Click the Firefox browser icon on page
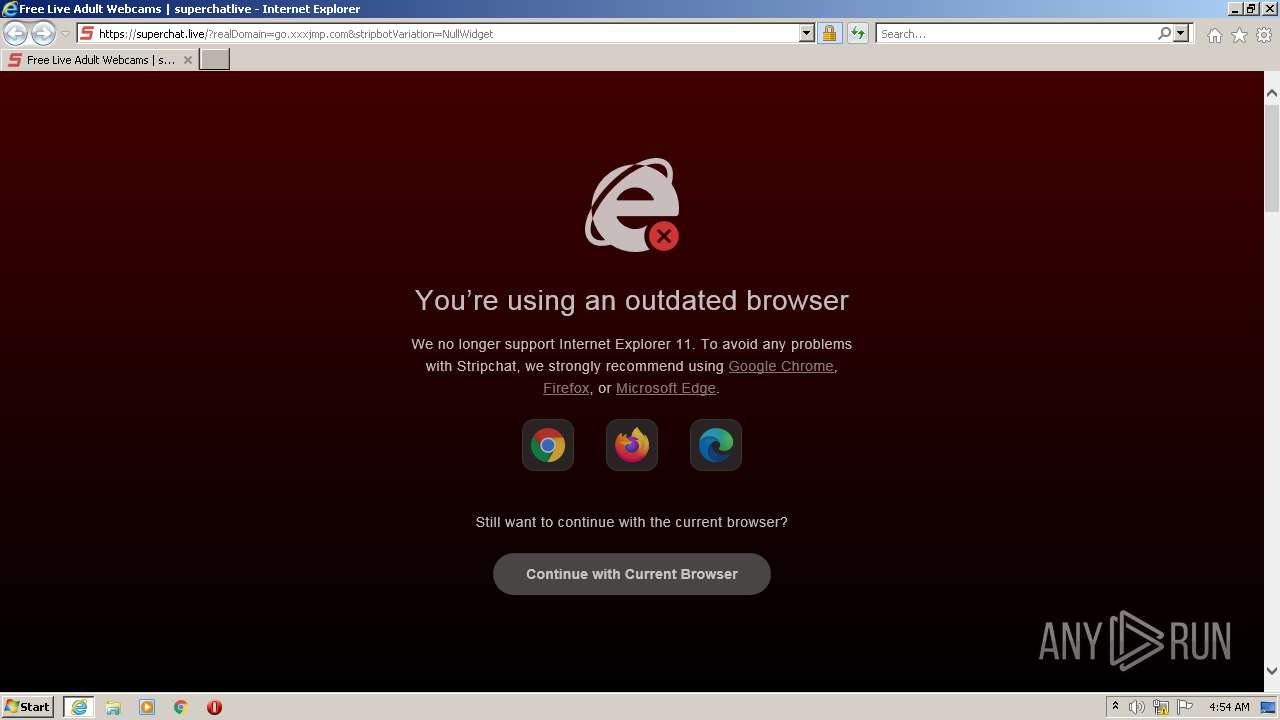The height and width of the screenshot is (720, 1280). point(632,445)
